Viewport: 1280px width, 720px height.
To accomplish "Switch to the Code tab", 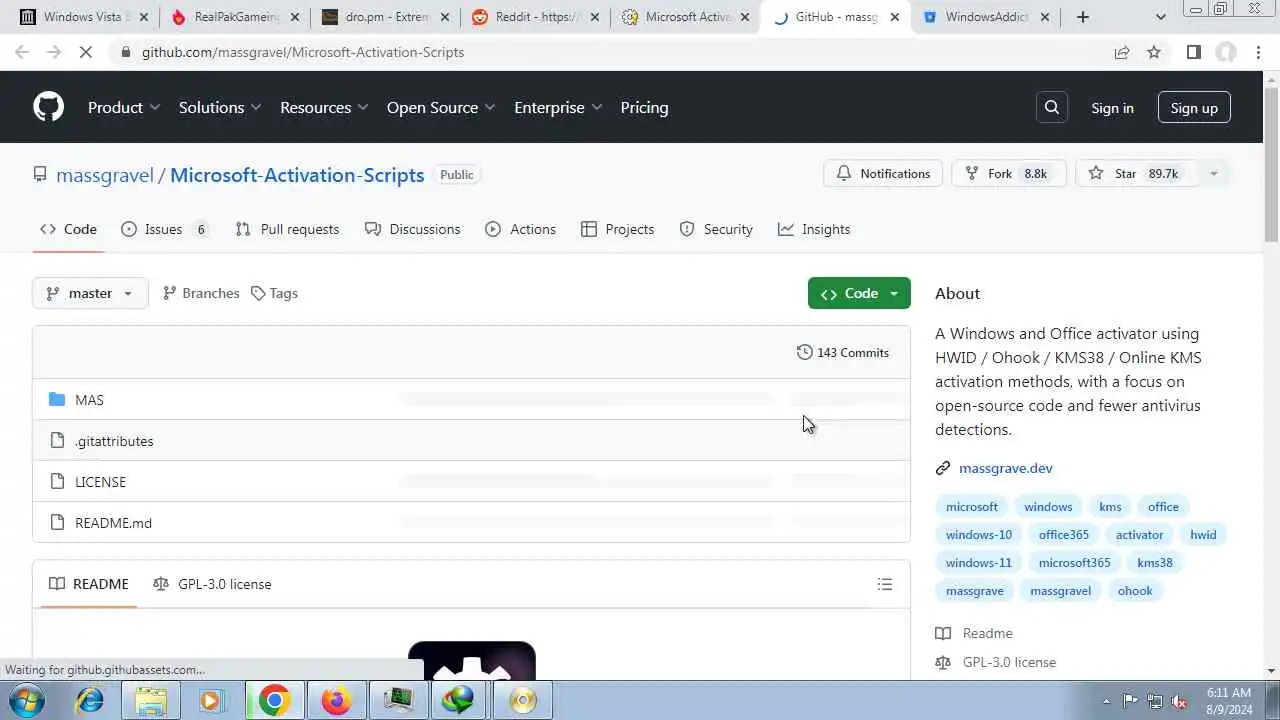I will pos(68,229).
